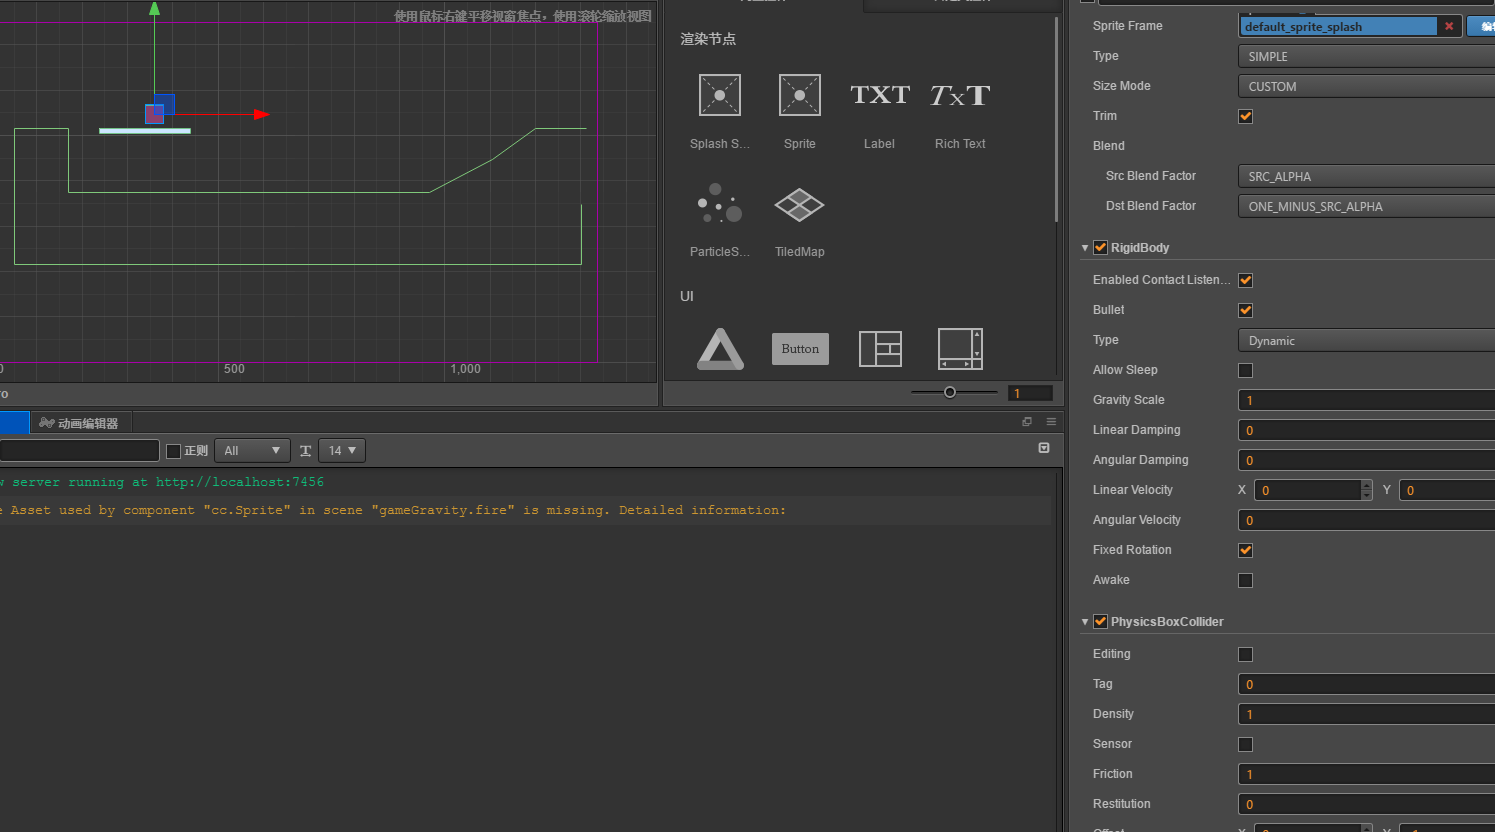The image size is (1495, 832).
Task: Open the console All filter dropdown
Action: (x=252, y=451)
